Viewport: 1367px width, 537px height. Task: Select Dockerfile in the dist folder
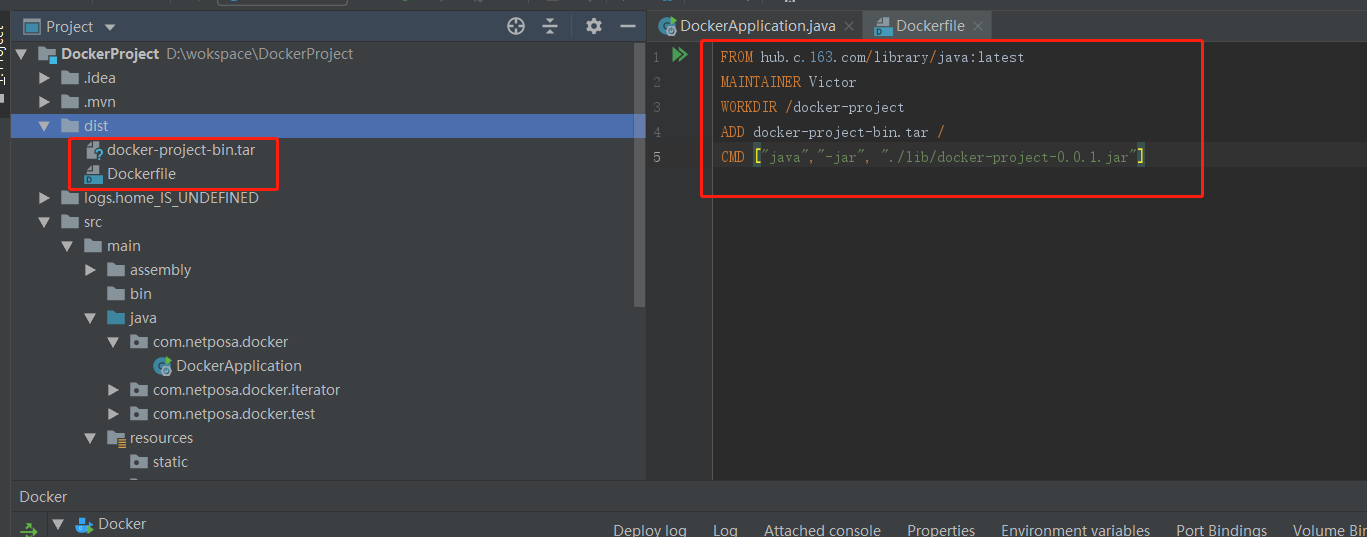coord(141,174)
